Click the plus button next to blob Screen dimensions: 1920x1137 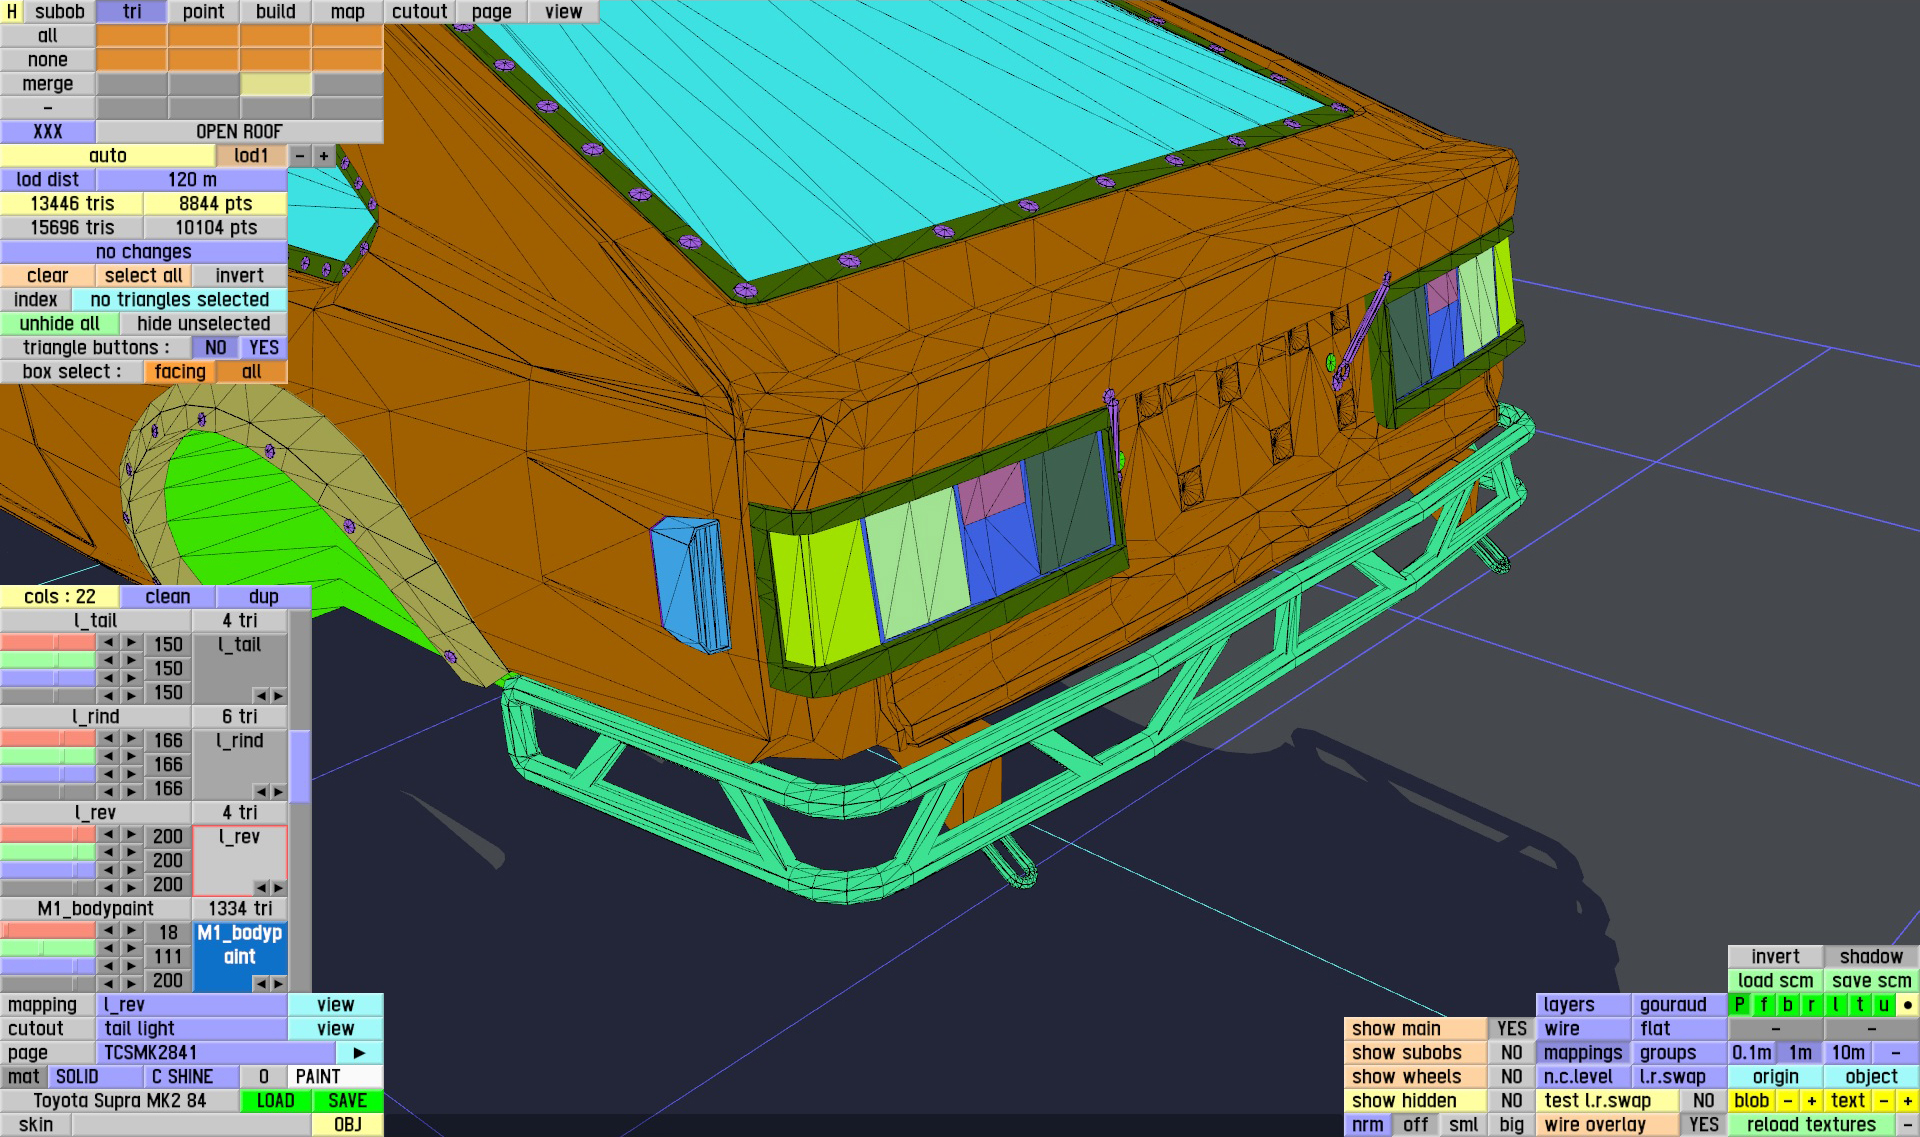(1811, 1101)
